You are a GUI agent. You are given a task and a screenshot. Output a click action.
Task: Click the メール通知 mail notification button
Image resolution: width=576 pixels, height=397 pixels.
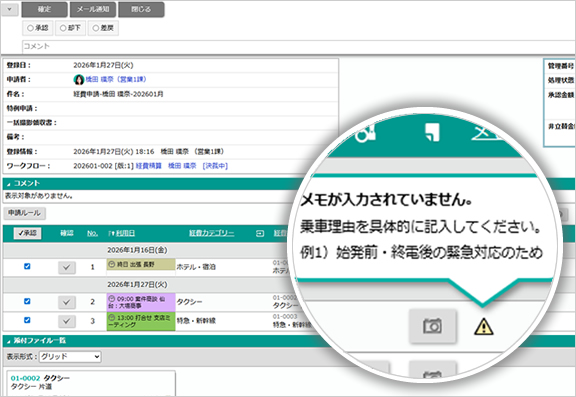pyautogui.click(x=93, y=10)
